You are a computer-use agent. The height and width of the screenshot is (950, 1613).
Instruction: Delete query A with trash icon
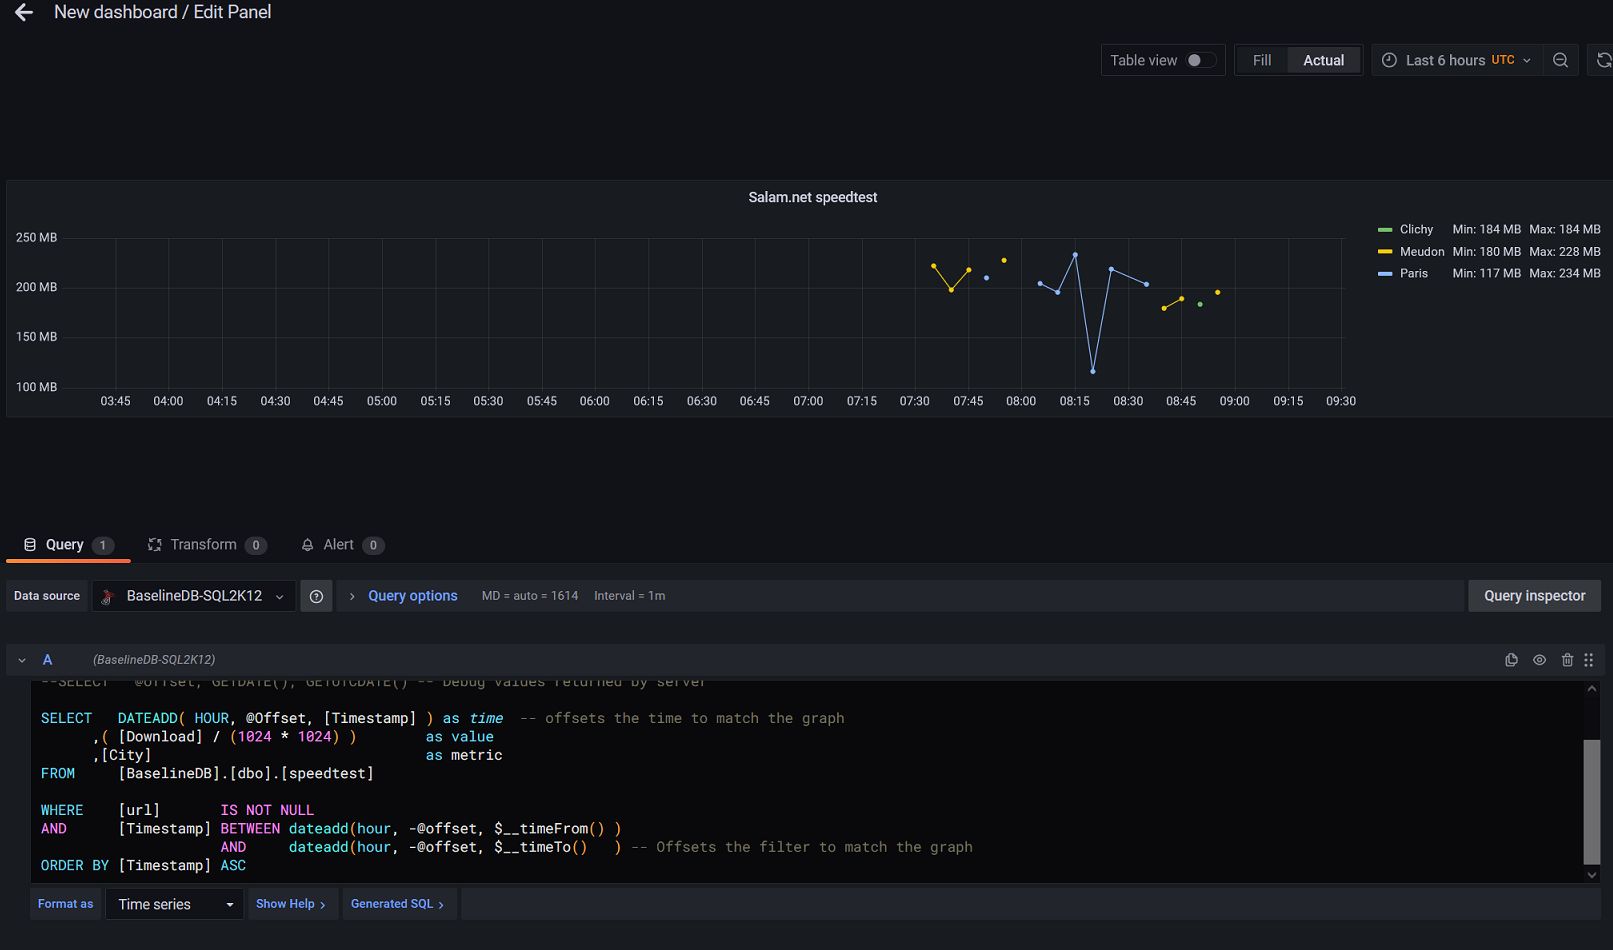click(x=1567, y=660)
